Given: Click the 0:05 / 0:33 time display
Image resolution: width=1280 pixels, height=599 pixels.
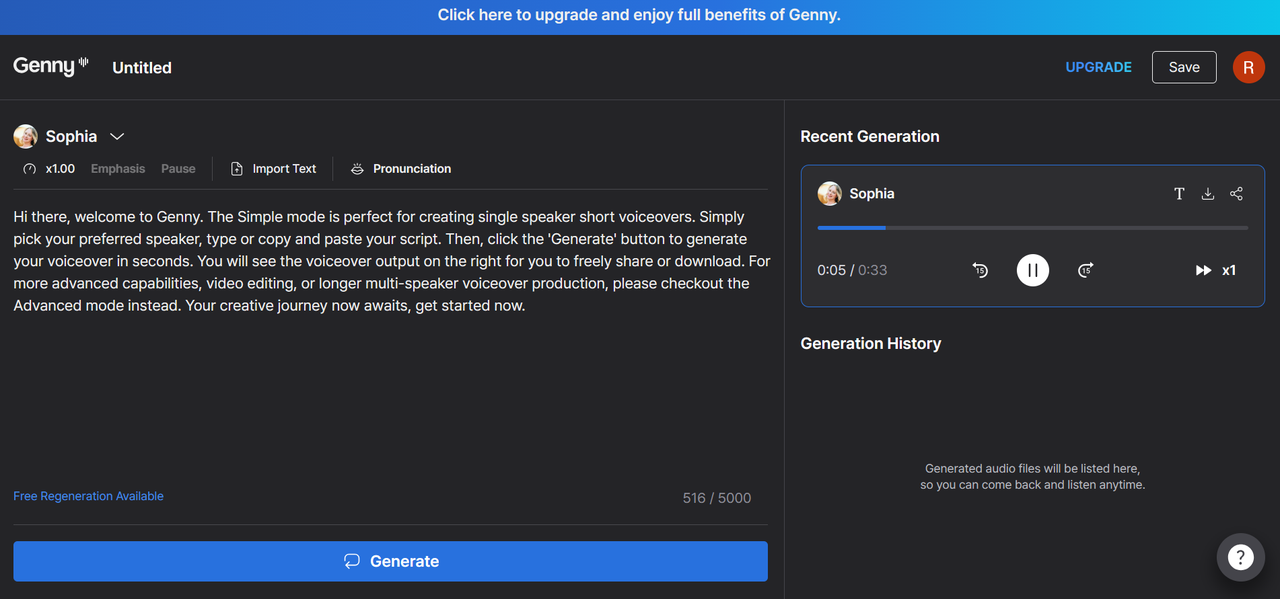Looking at the screenshot, I should click(852, 270).
